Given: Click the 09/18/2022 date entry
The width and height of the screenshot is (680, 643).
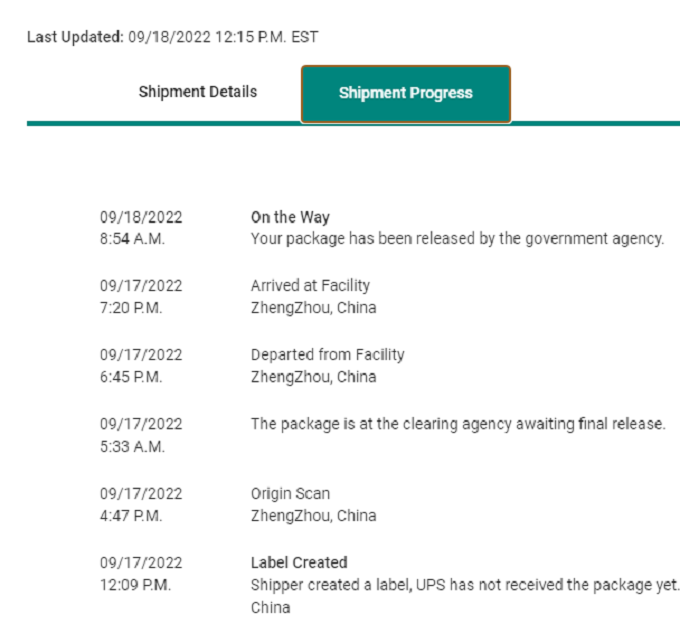Looking at the screenshot, I should click(141, 217).
